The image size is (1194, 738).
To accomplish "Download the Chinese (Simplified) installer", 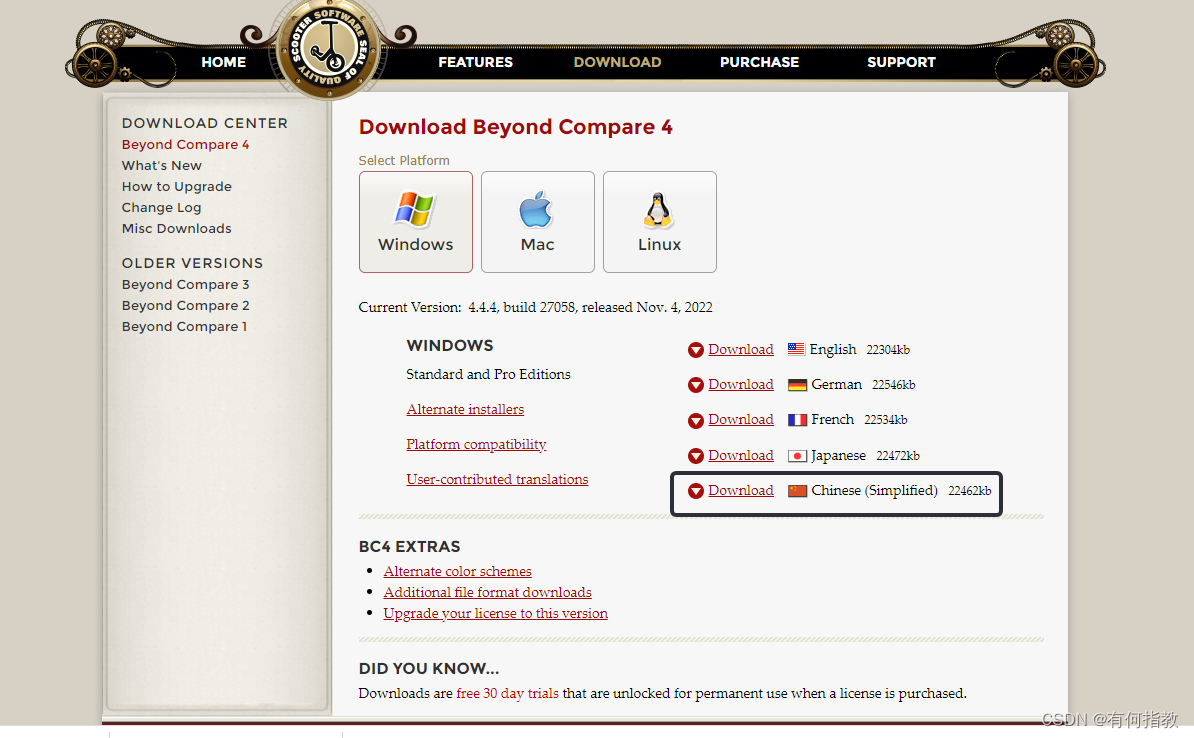I will (740, 490).
